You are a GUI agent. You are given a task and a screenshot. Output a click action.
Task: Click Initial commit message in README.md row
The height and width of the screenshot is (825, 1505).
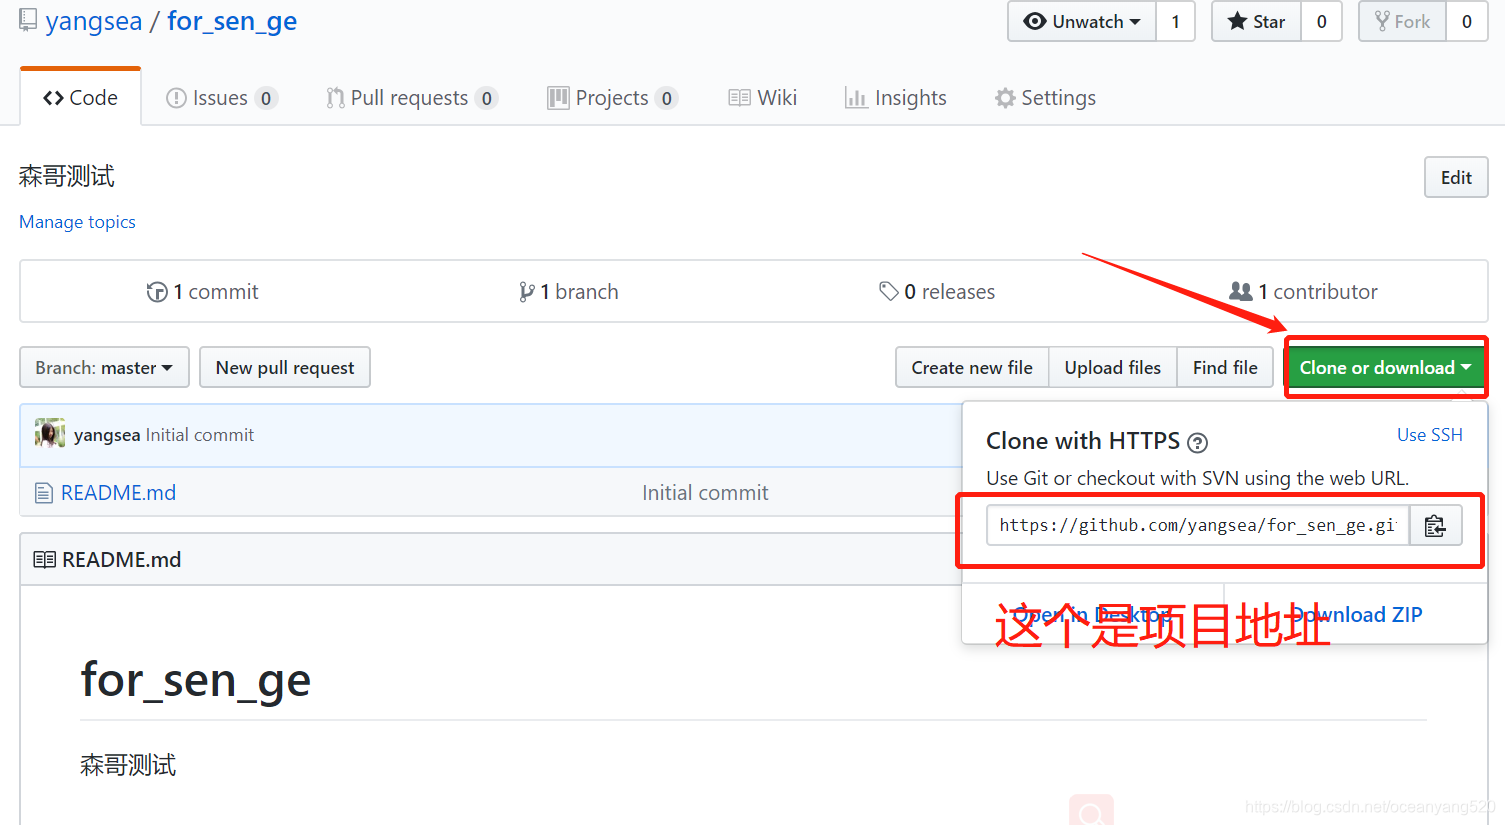click(705, 493)
